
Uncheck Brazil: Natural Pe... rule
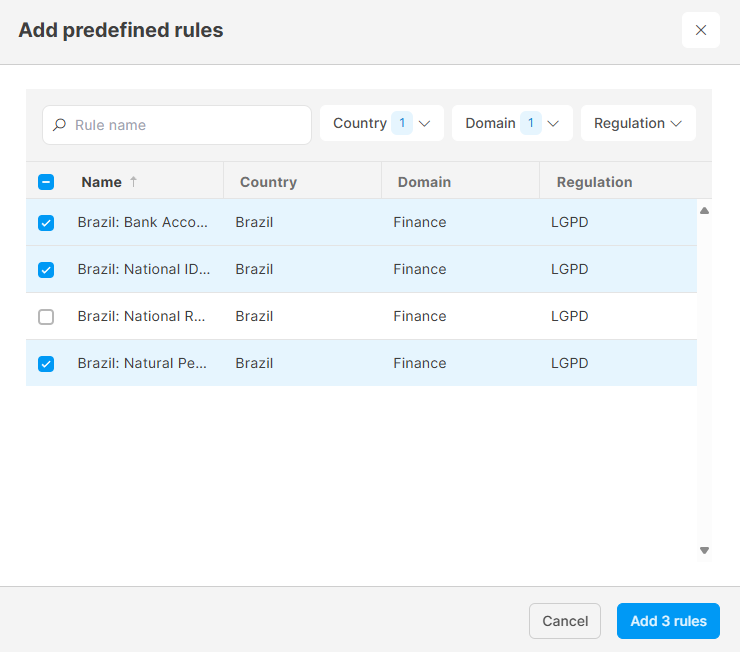(46, 364)
